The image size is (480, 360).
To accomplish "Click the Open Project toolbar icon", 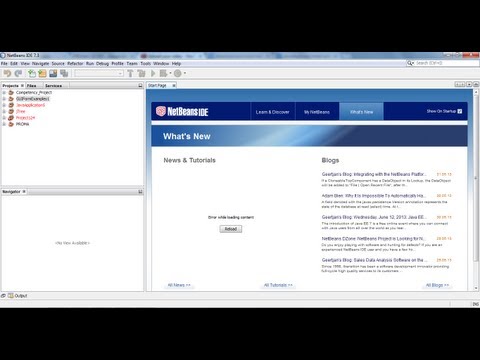I will pos(53,73).
